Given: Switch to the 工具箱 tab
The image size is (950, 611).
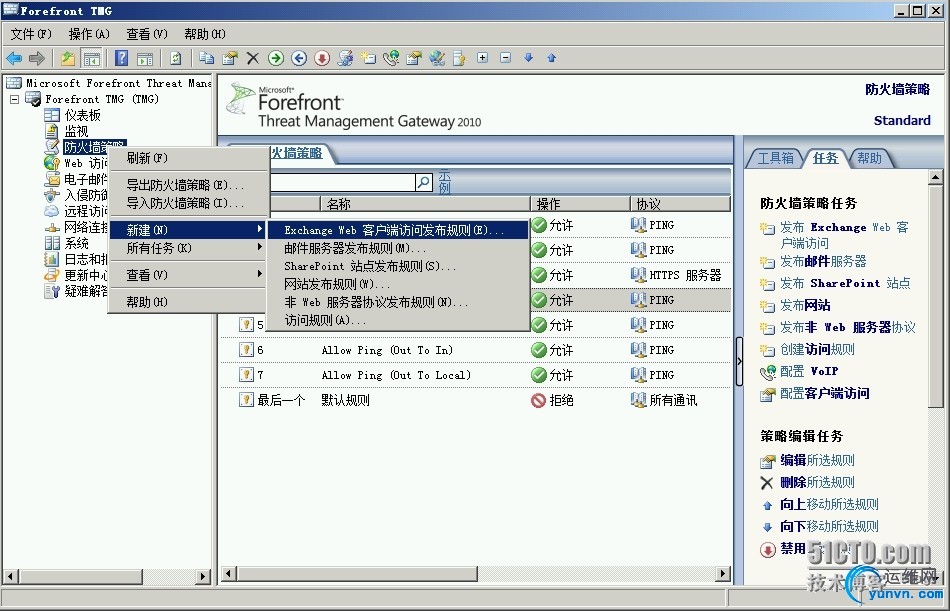Looking at the screenshot, I should (x=775, y=158).
